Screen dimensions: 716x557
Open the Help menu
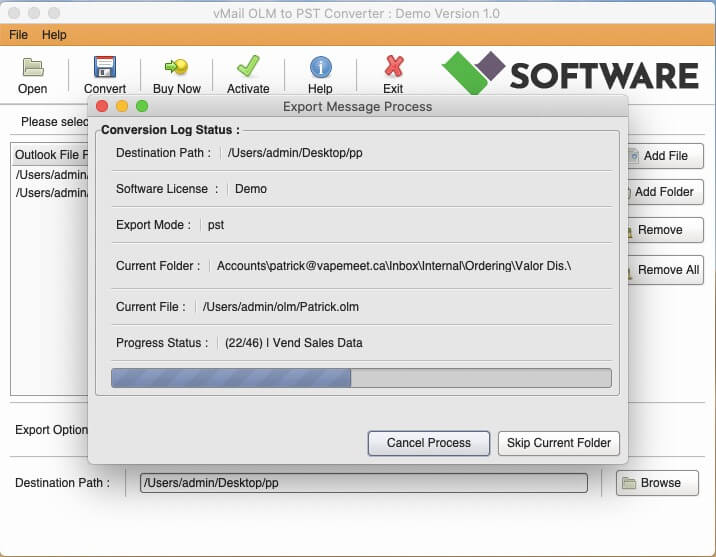pyautogui.click(x=54, y=35)
